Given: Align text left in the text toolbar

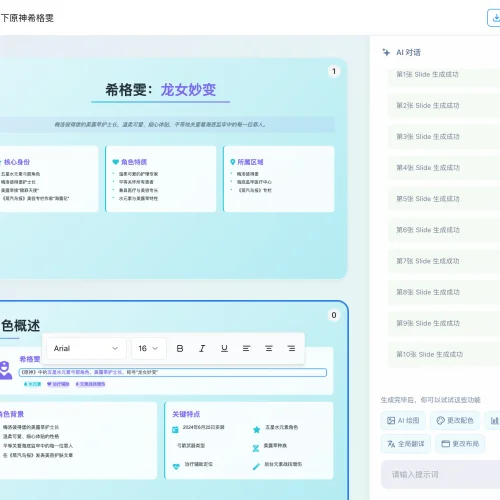Looking at the screenshot, I should pyautogui.click(x=246, y=348).
